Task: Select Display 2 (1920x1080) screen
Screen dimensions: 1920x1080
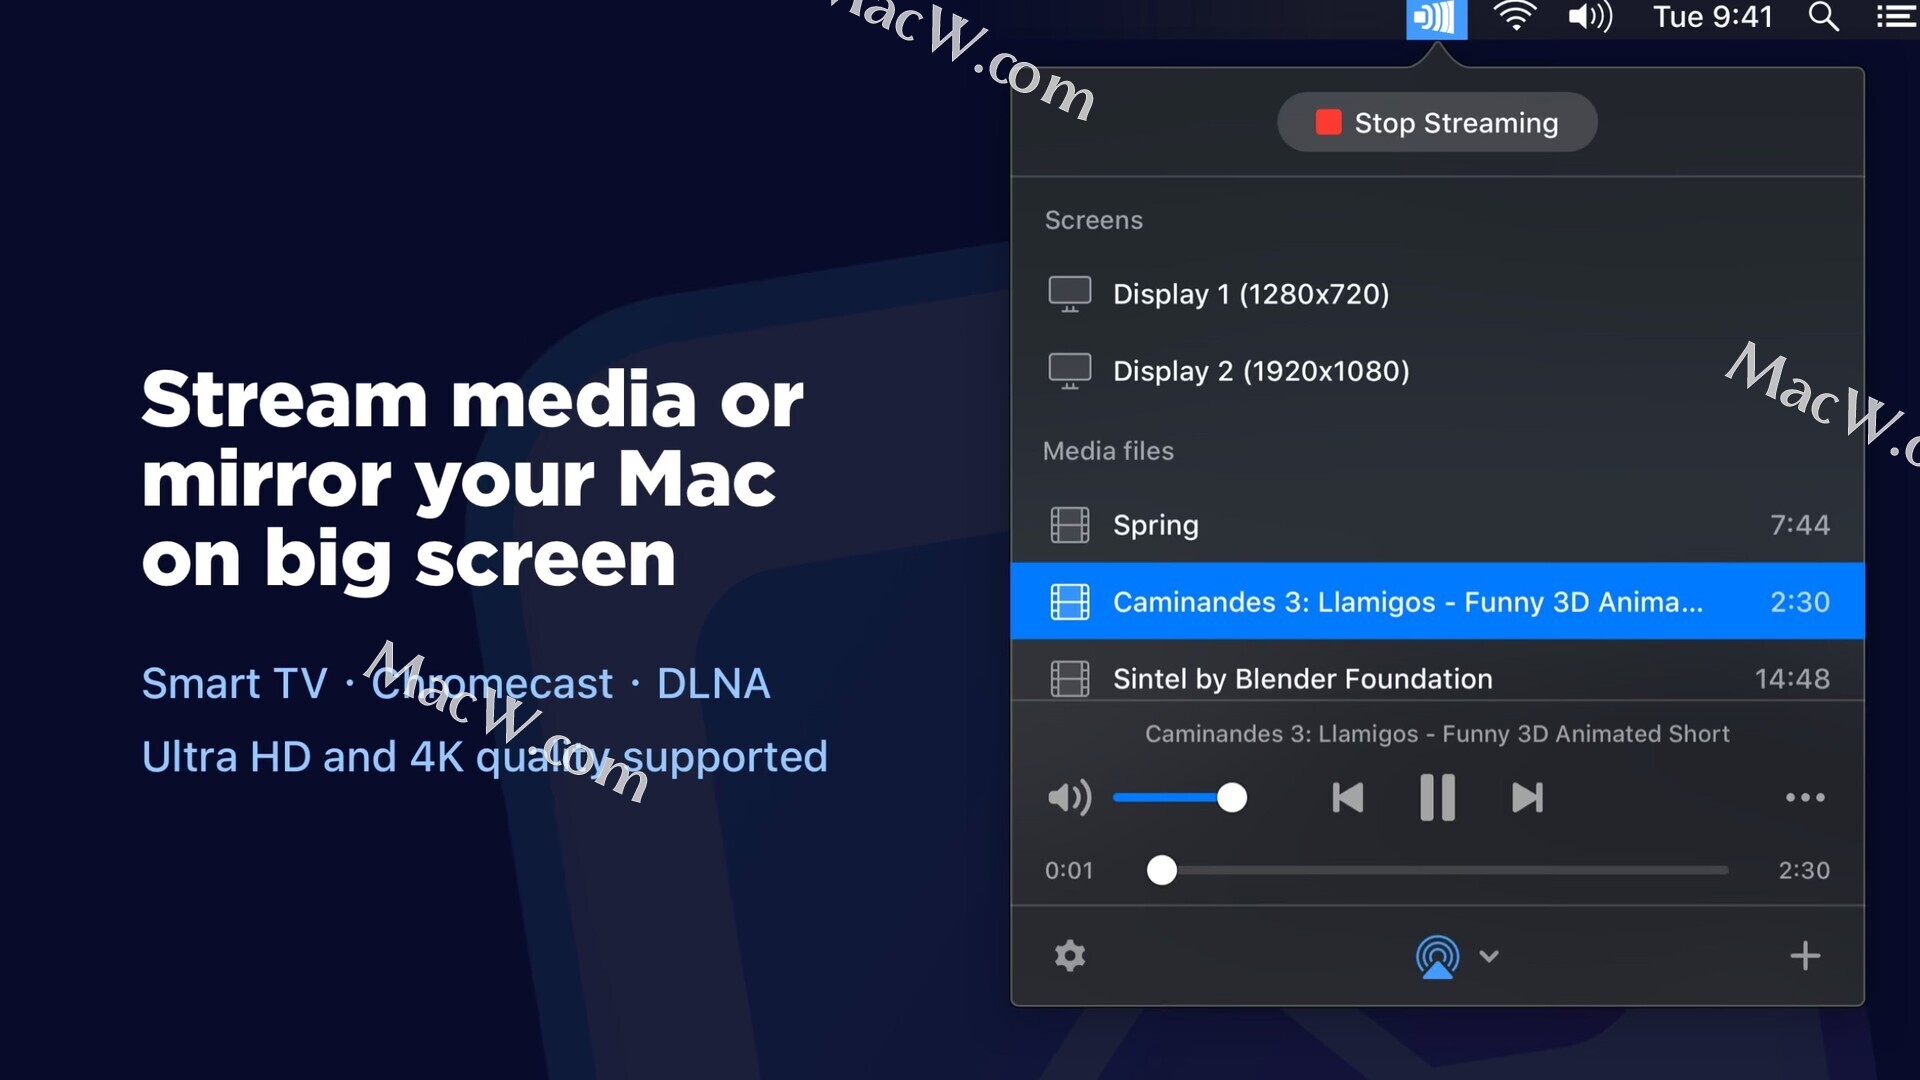Action: tap(1437, 371)
